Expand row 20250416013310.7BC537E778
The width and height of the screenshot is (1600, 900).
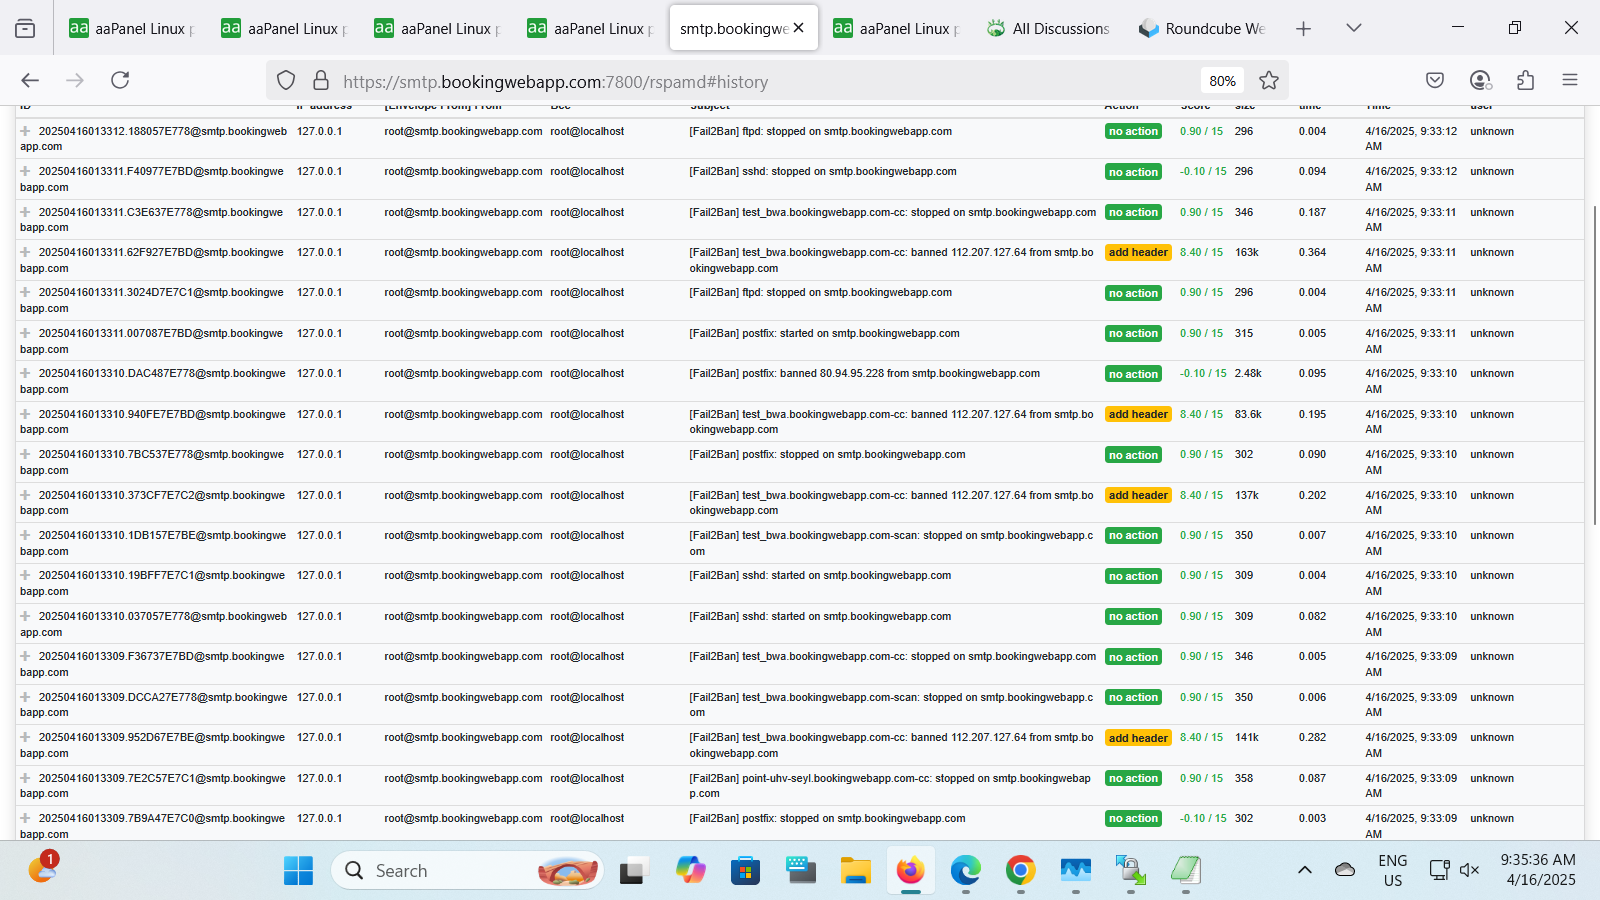pos(25,454)
